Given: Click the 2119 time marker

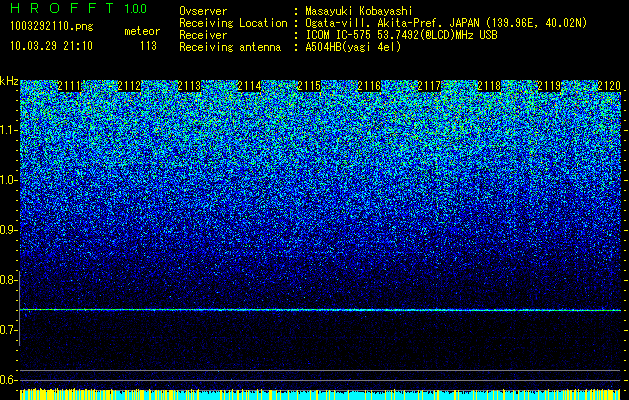Looking at the screenshot, I should pos(549,86).
